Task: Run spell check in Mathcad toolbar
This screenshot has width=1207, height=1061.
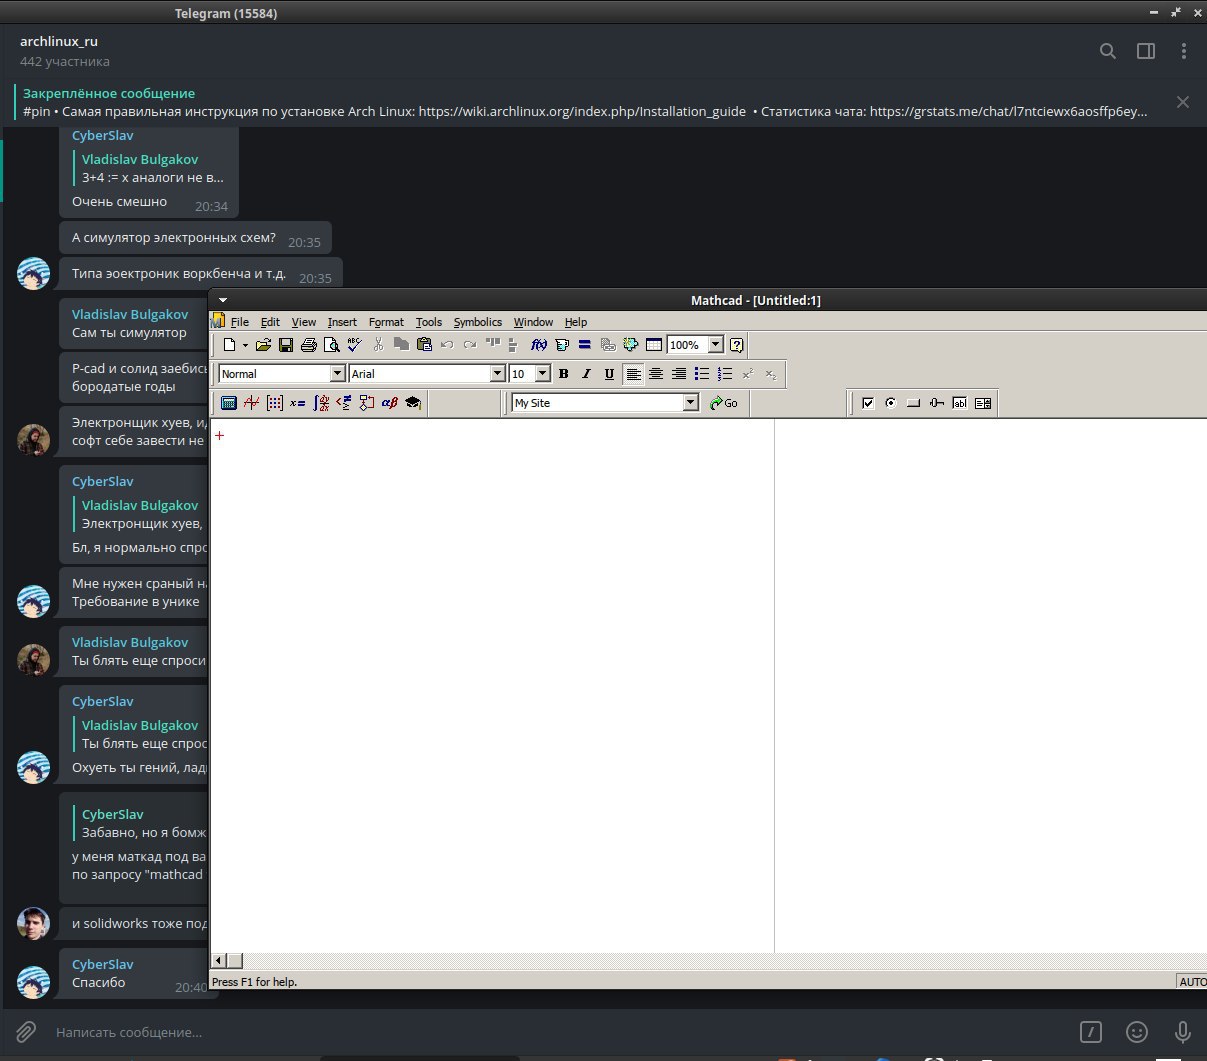Action: (354, 345)
